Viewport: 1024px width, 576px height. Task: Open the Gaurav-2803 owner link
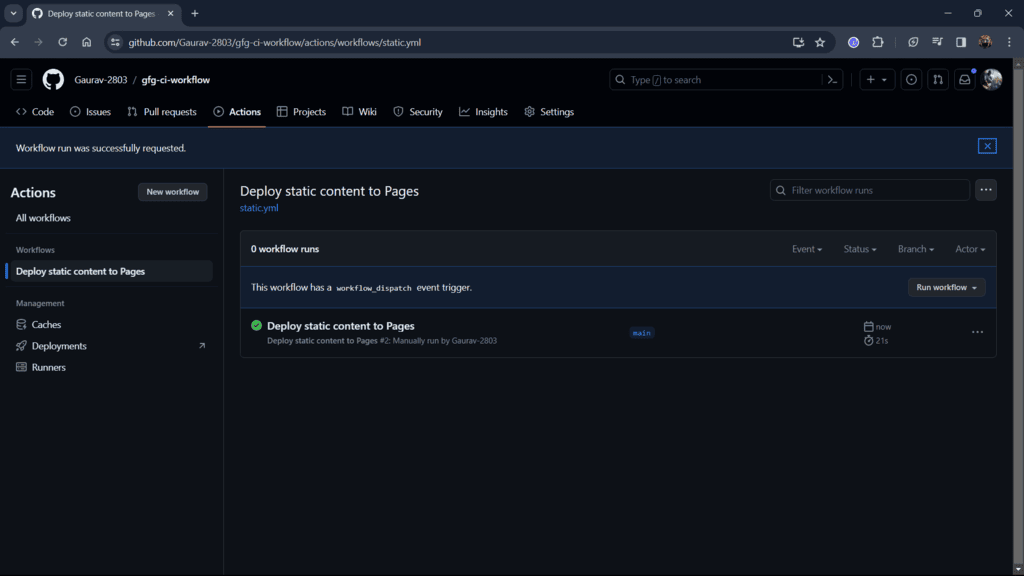pos(101,80)
